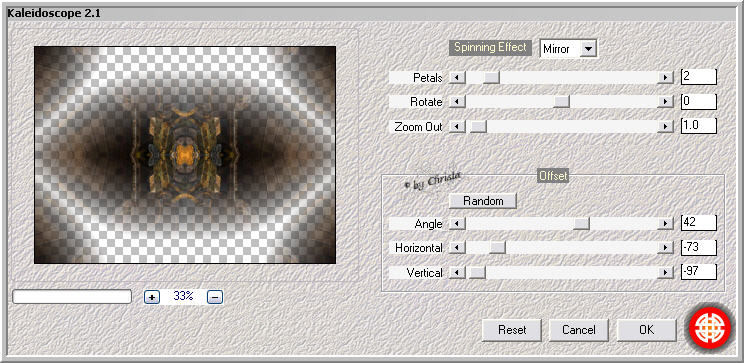Increase Angle with right arrow
Screen dimensions: 744x363
click(666, 223)
